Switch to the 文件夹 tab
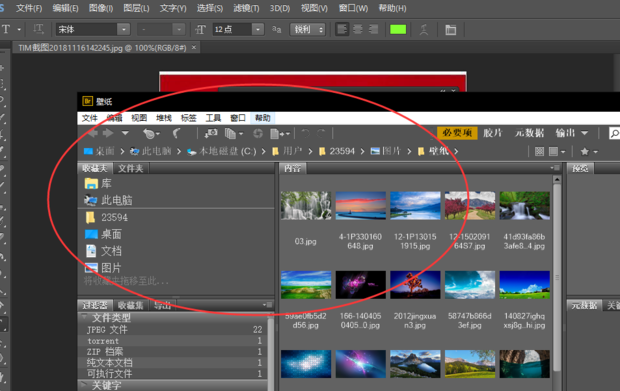 (x=130, y=168)
